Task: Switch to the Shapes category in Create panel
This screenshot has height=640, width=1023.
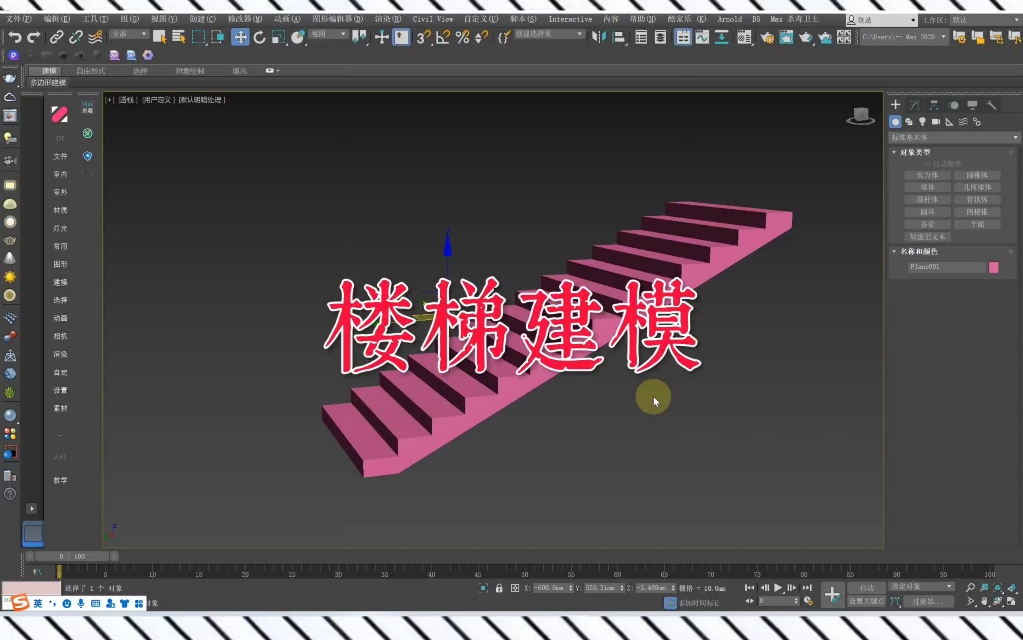Action: point(909,121)
